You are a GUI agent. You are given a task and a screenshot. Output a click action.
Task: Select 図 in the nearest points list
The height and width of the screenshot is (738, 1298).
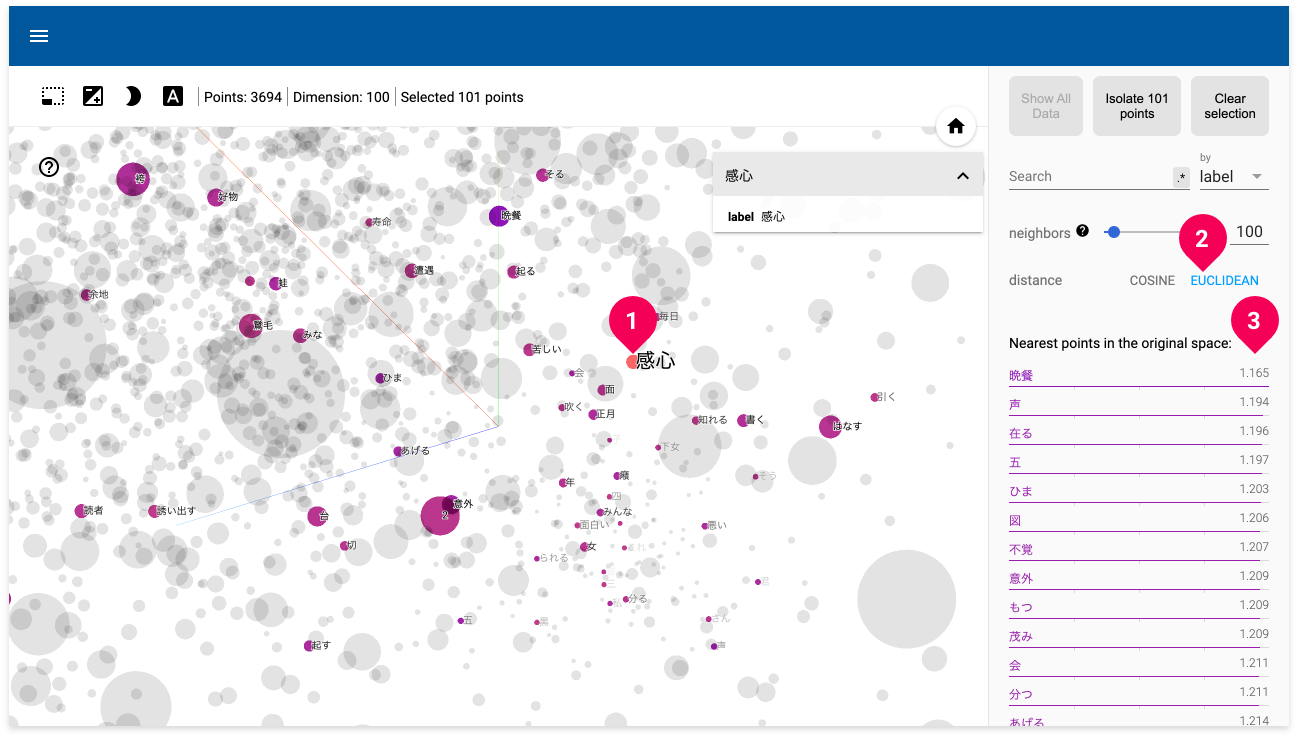tap(1139, 520)
